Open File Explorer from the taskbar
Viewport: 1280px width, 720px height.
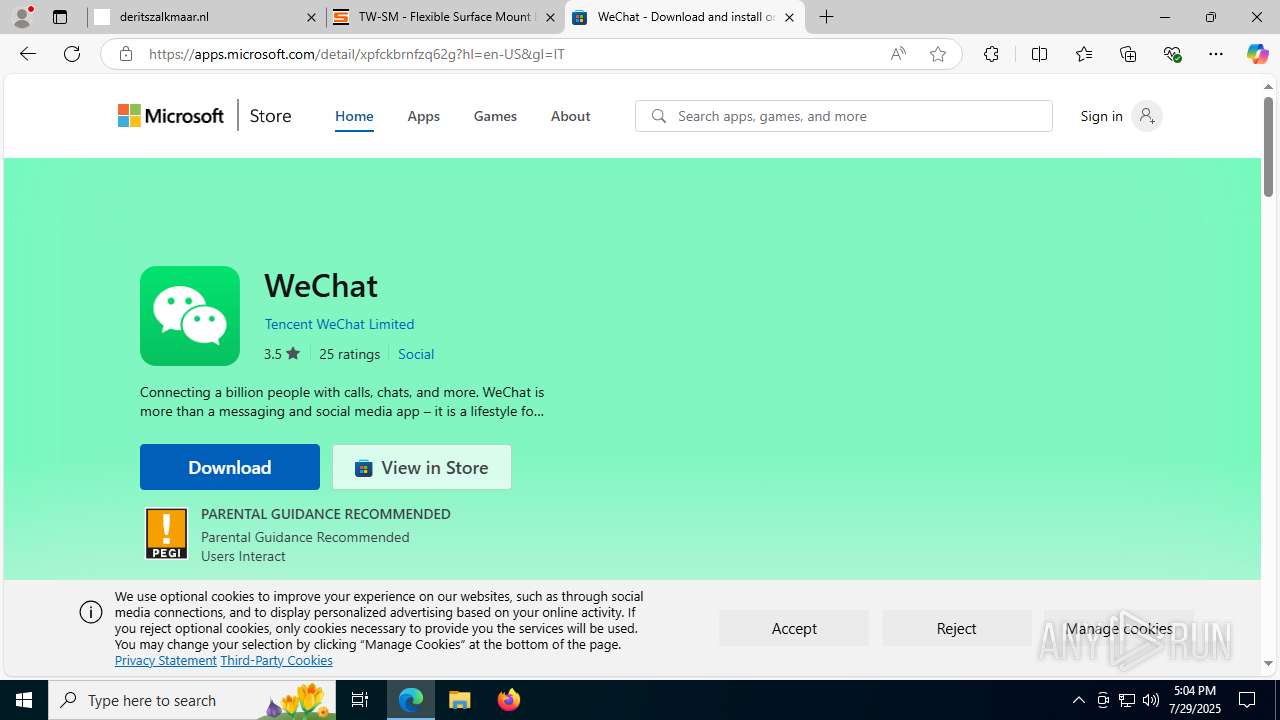coord(460,700)
